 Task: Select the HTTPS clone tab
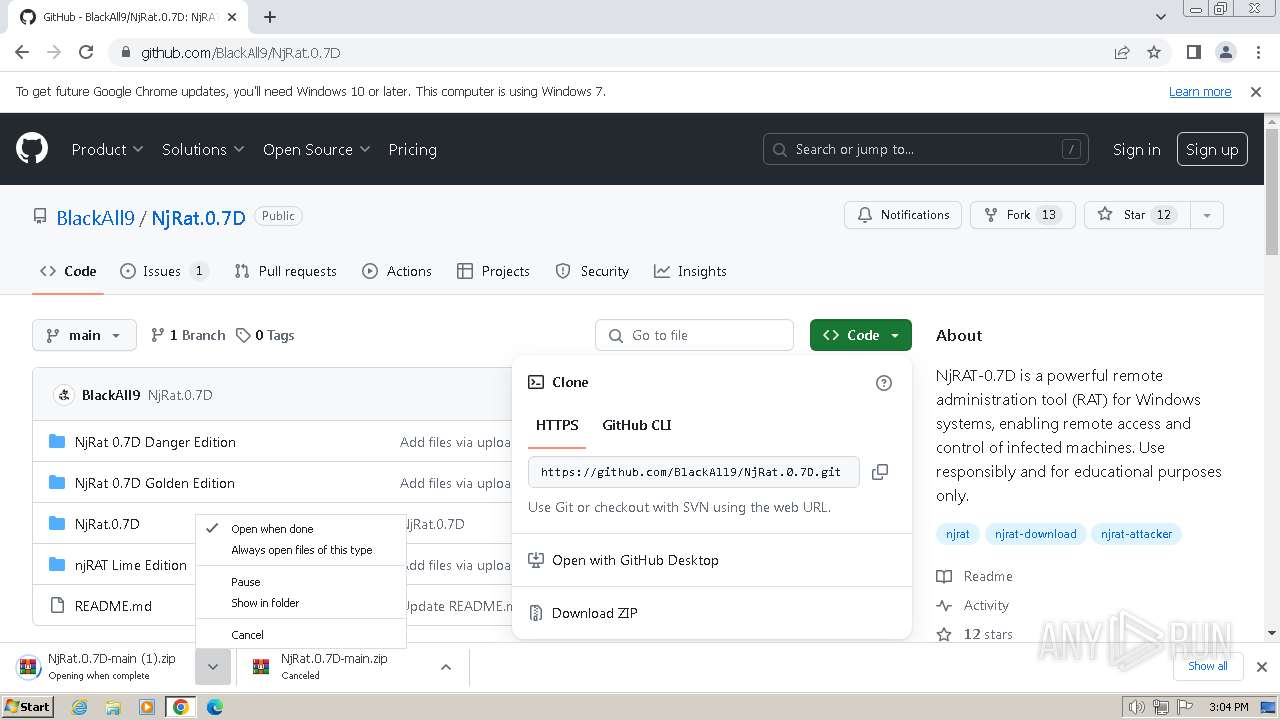(557, 425)
